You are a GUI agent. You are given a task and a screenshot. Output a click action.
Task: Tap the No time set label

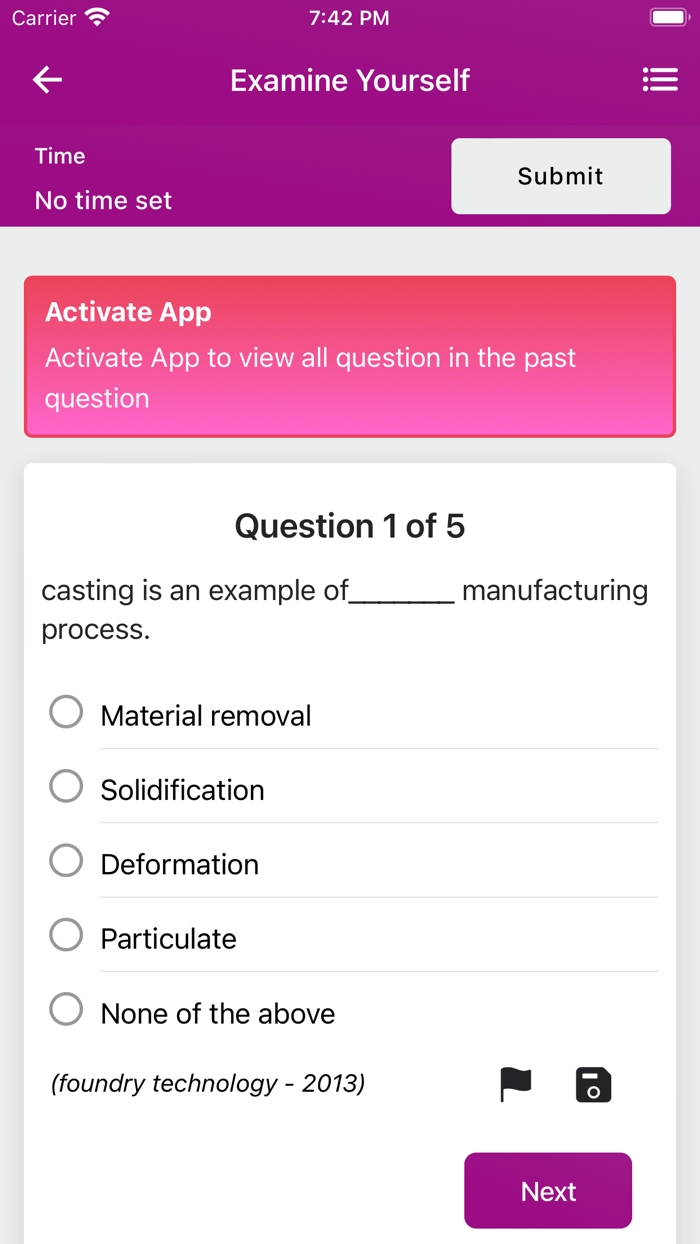(104, 200)
